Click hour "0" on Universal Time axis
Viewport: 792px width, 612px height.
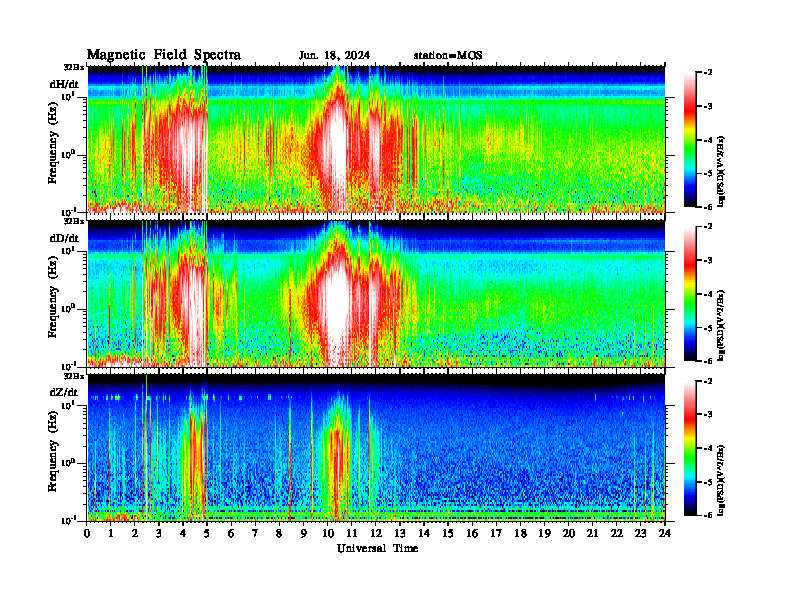coord(87,534)
